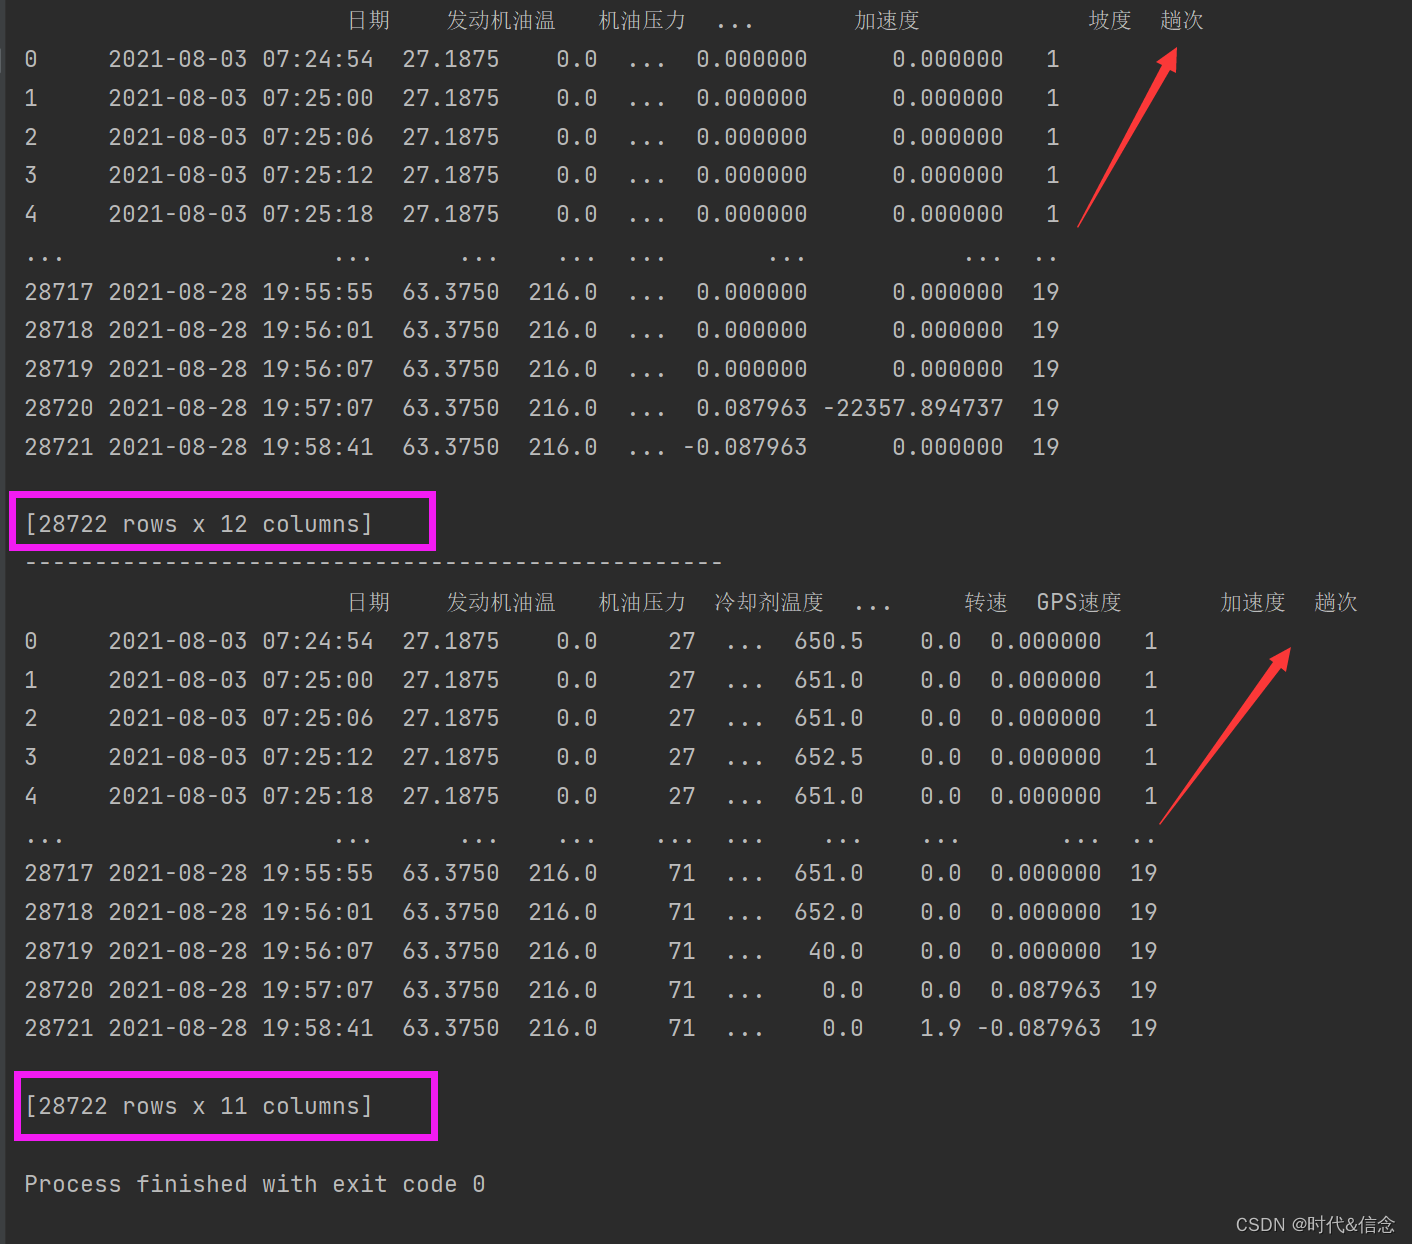This screenshot has width=1412, height=1244.
Task: Select the 40.0 转速 value
Action: (x=836, y=951)
